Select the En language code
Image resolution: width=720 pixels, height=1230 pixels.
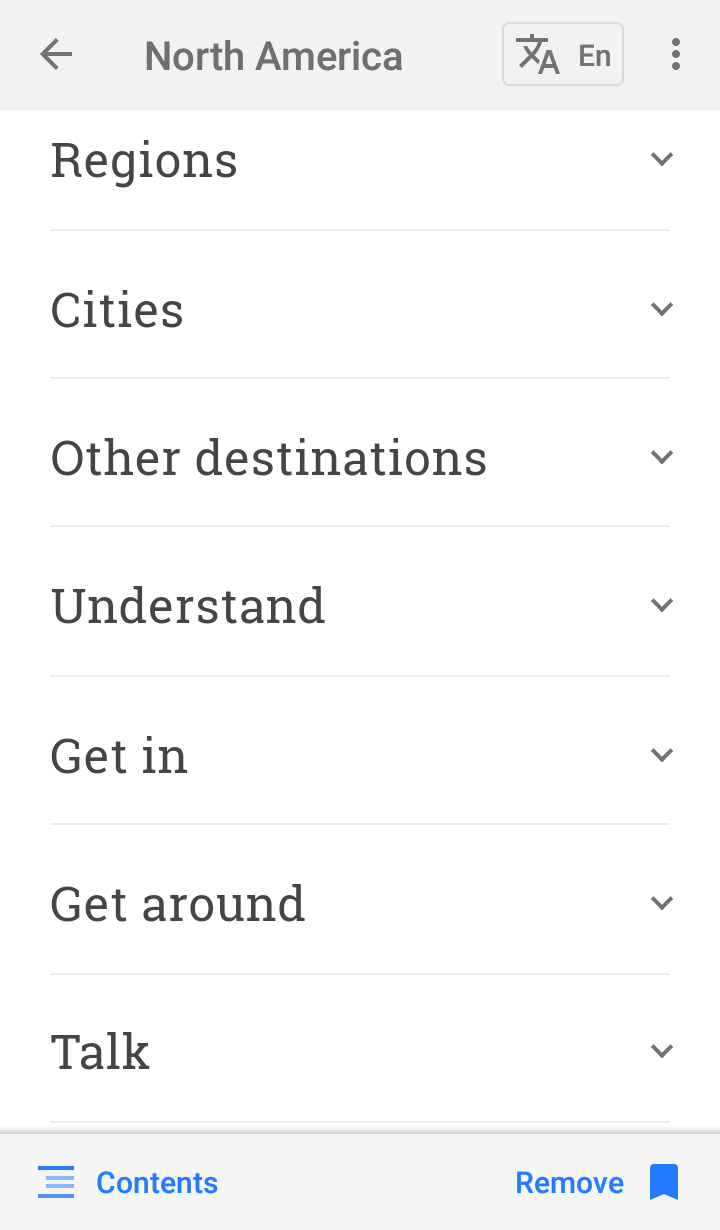pos(595,56)
